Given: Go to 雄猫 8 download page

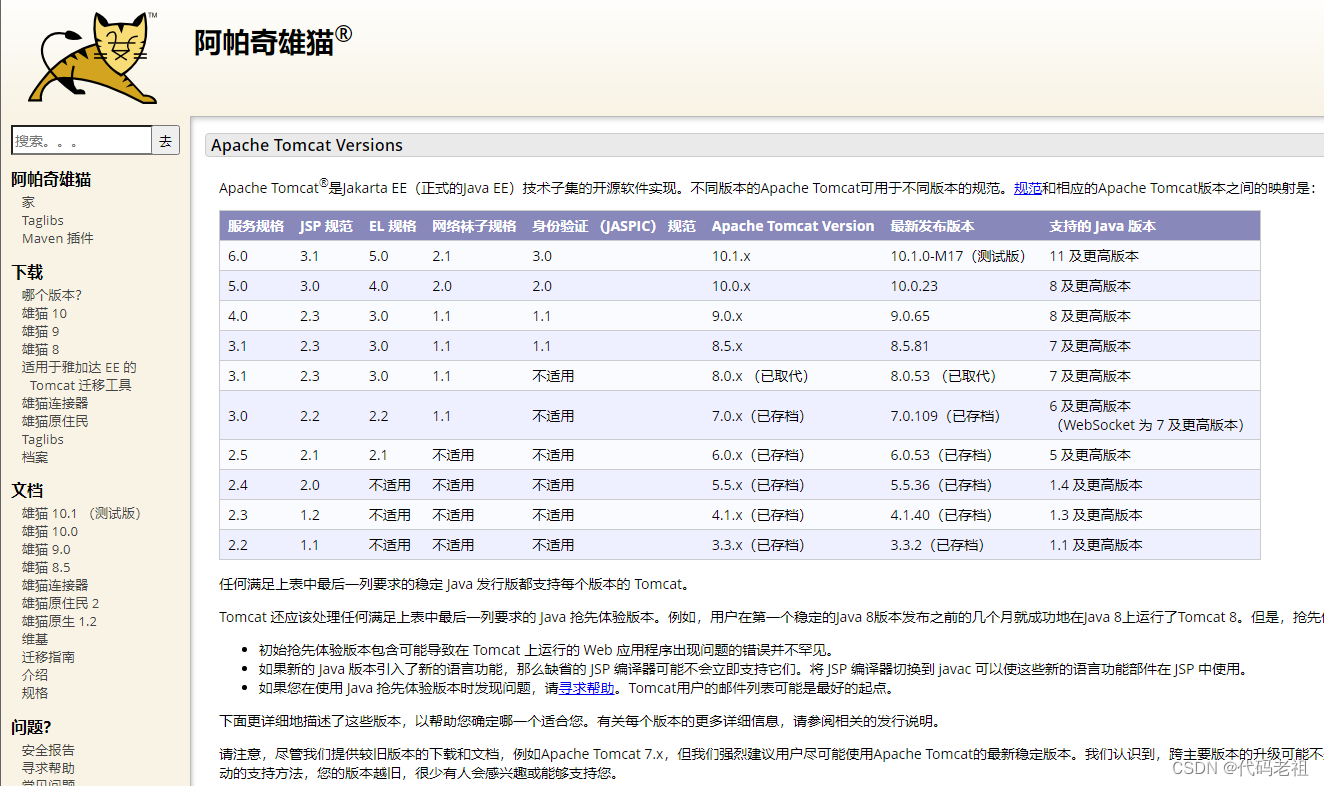Looking at the screenshot, I should pyautogui.click(x=41, y=349).
